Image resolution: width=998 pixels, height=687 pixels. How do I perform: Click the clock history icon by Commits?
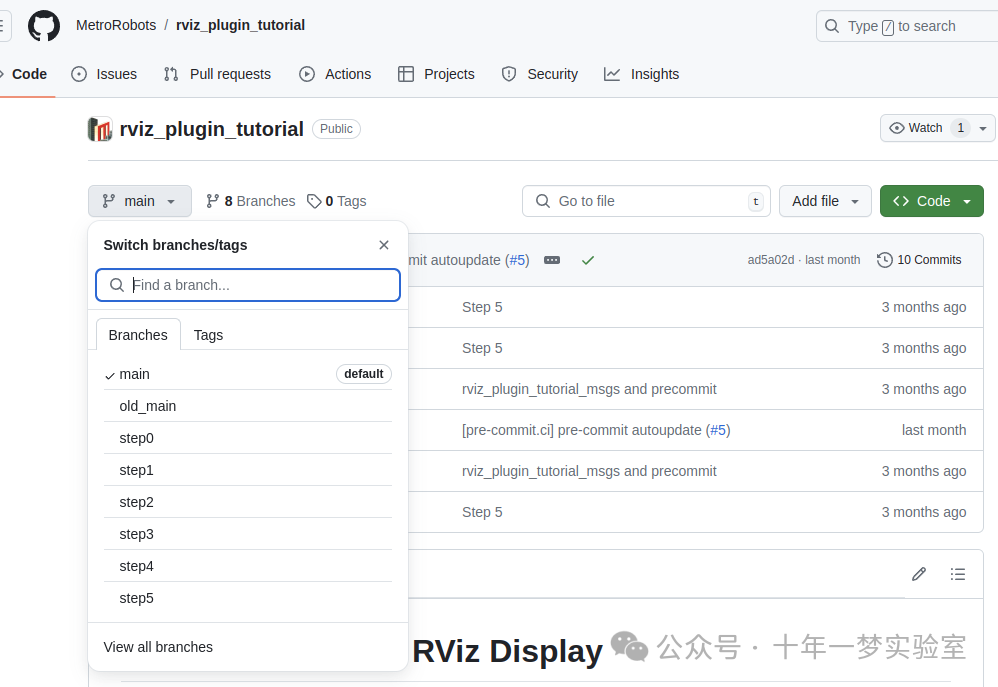pos(885,260)
